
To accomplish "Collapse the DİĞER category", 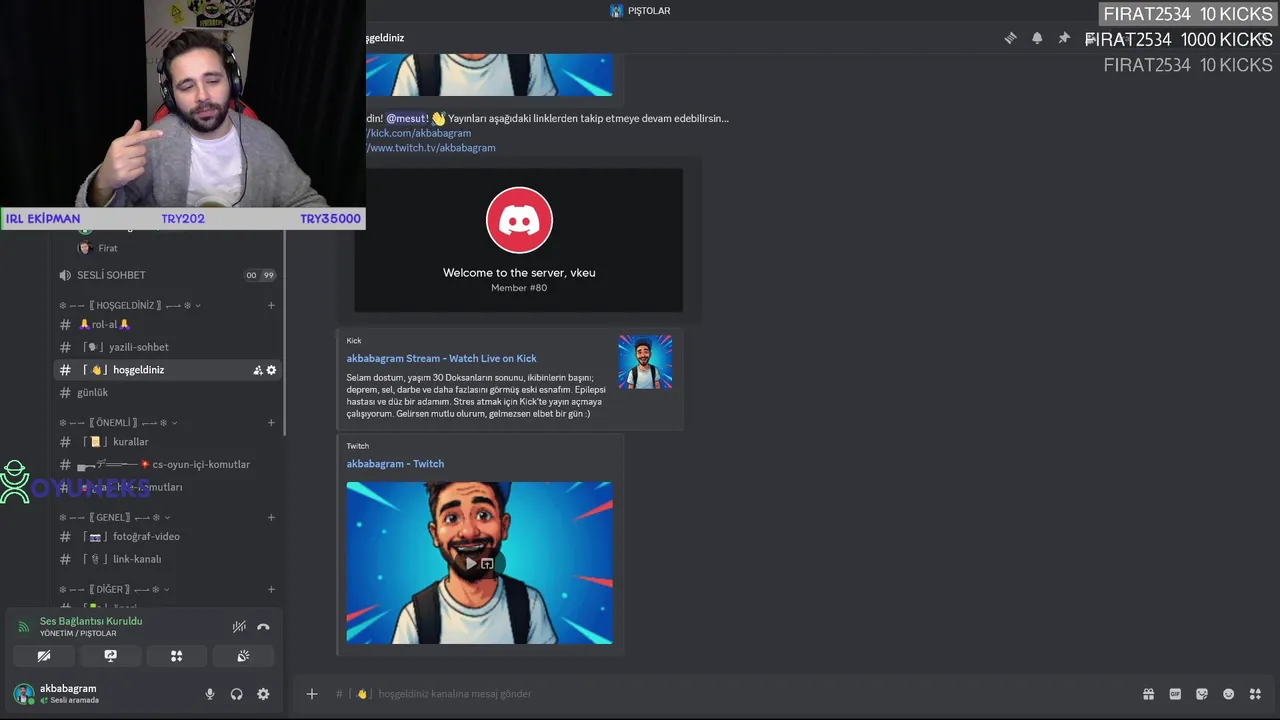I will 114,589.
